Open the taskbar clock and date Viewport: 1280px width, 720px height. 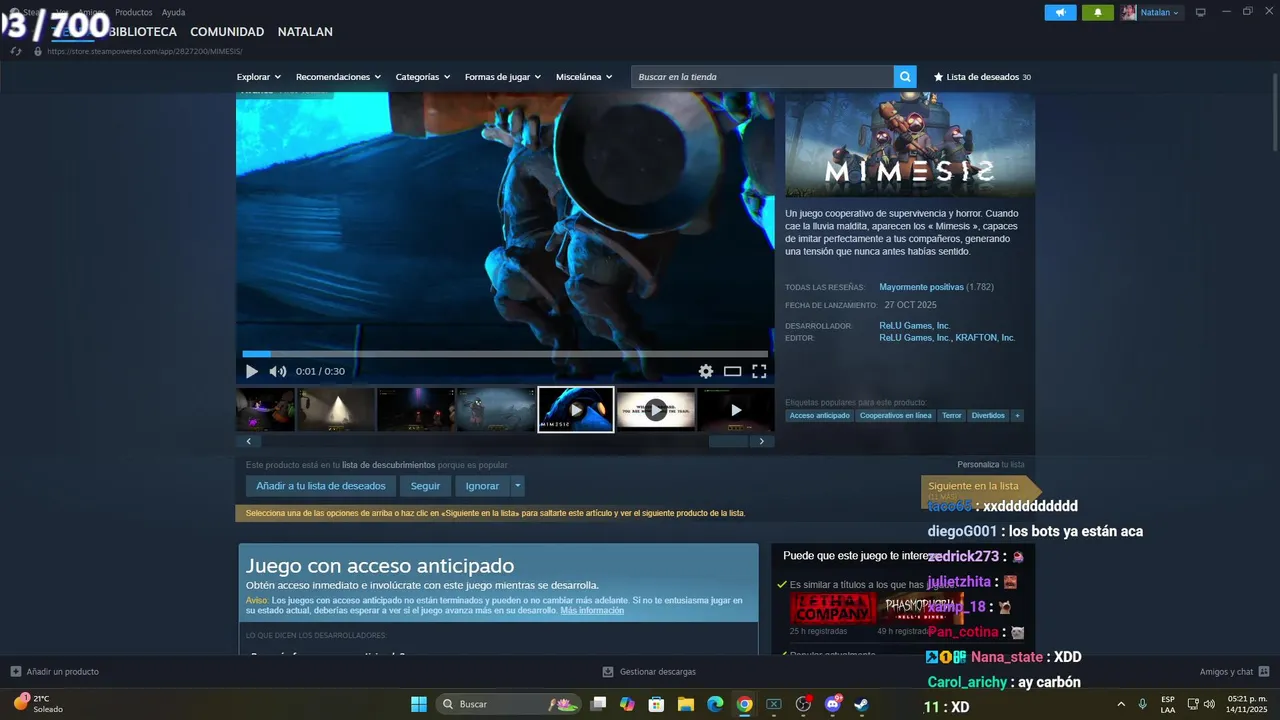coord(1246,704)
